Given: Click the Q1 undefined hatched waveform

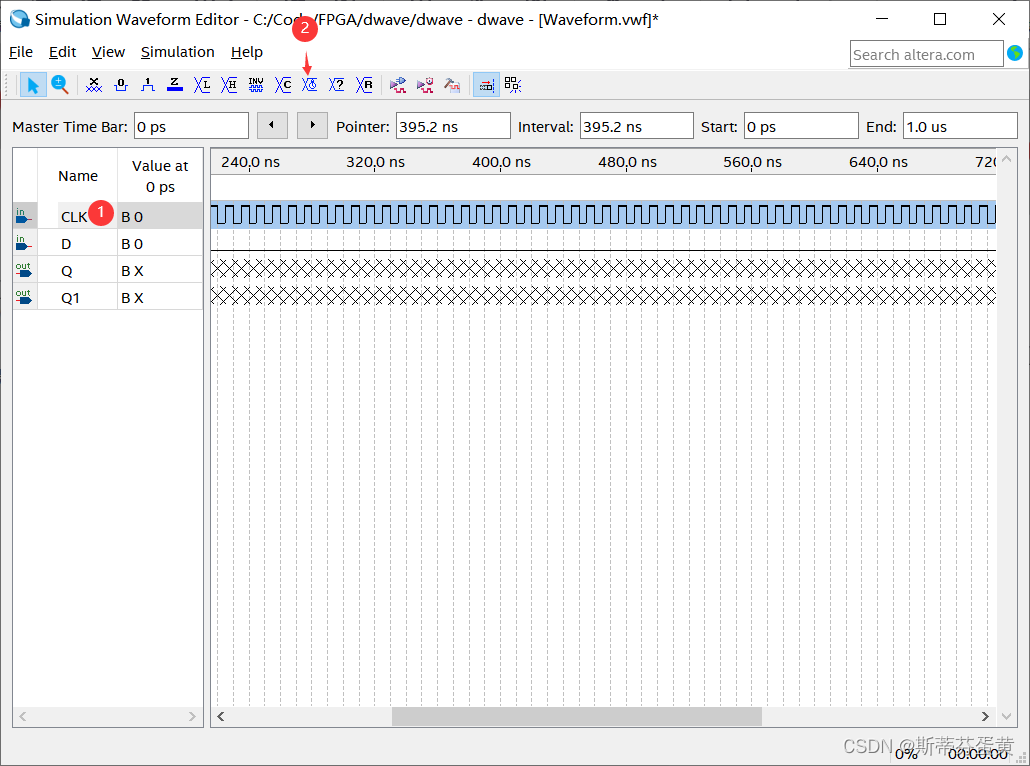Looking at the screenshot, I should tap(603, 295).
